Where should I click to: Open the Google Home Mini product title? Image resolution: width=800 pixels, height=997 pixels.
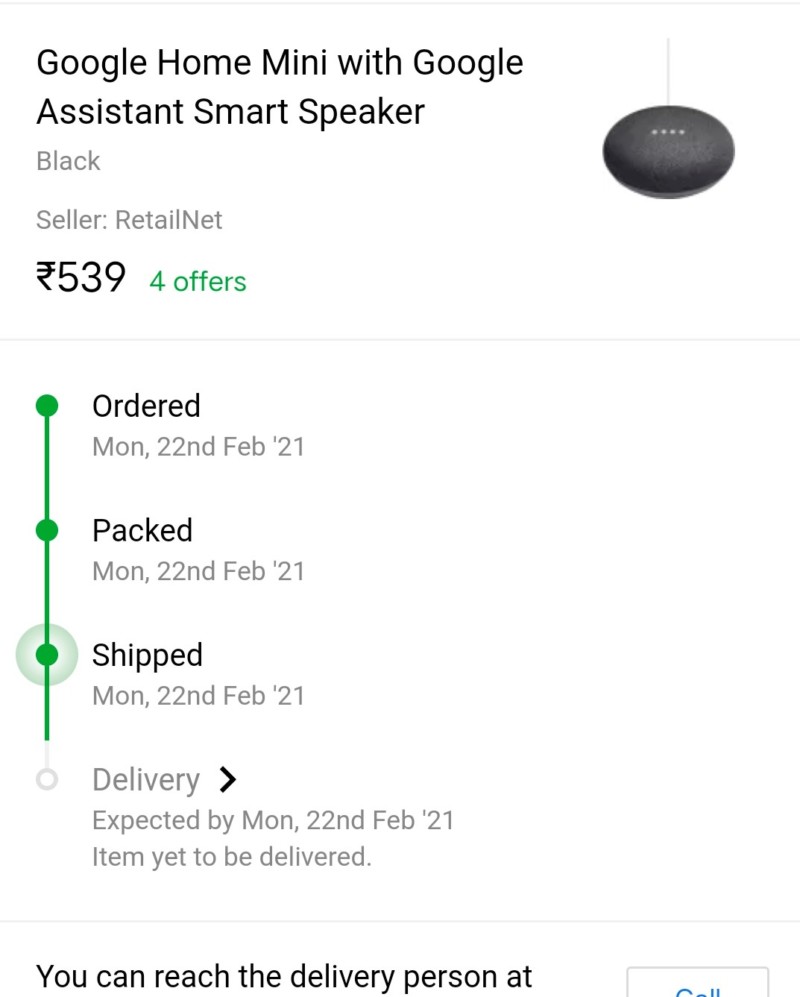tap(279, 87)
